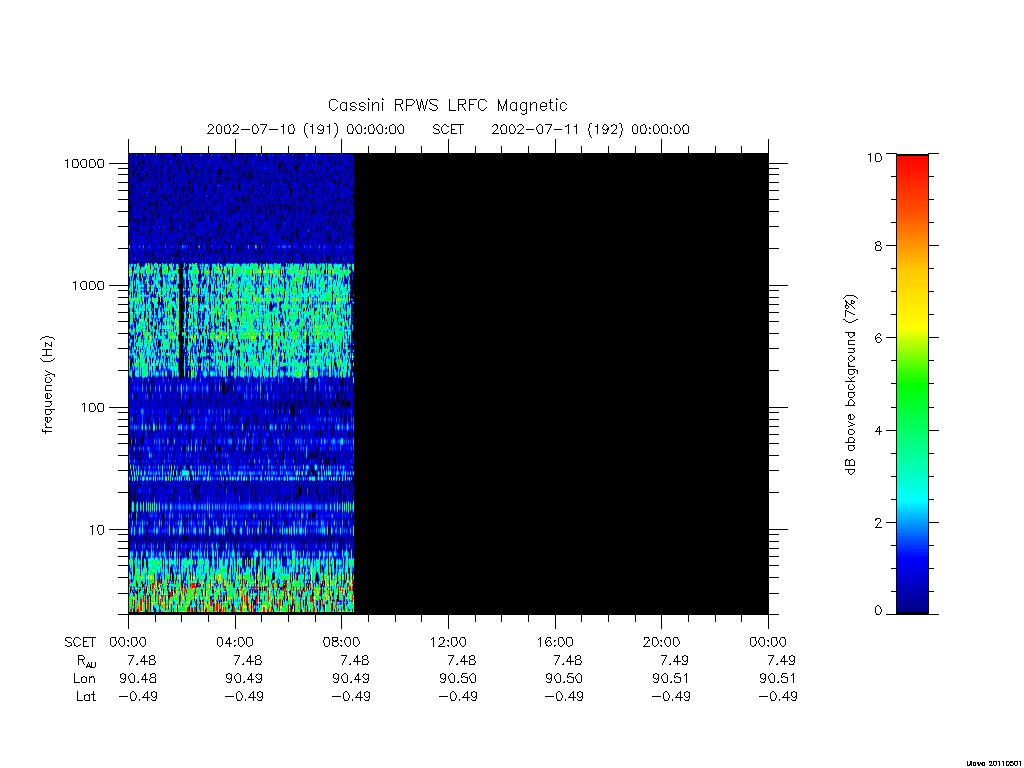Click the '04:00' time axis label
Image resolution: width=1024 pixels, height=768 pixels.
coord(235,642)
